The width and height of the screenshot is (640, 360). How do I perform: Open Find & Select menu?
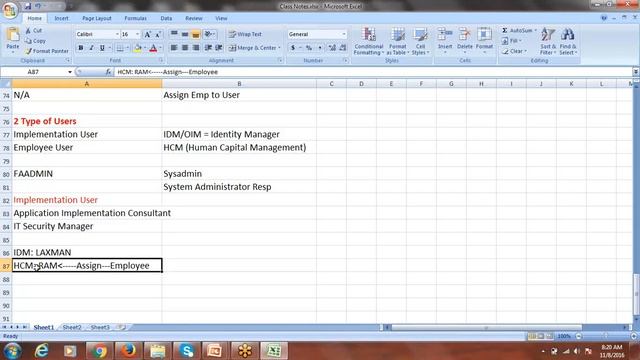tap(568, 41)
